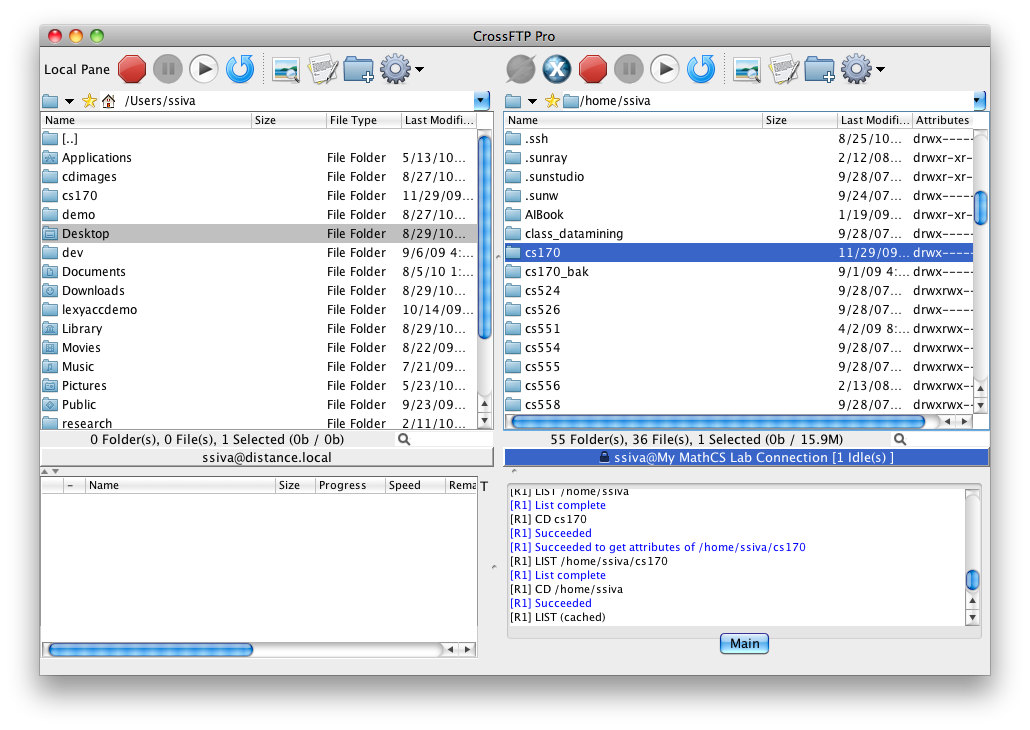Refresh the remote /home/ssiva listing
This screenshot has width=1030, height=730.
701,69
